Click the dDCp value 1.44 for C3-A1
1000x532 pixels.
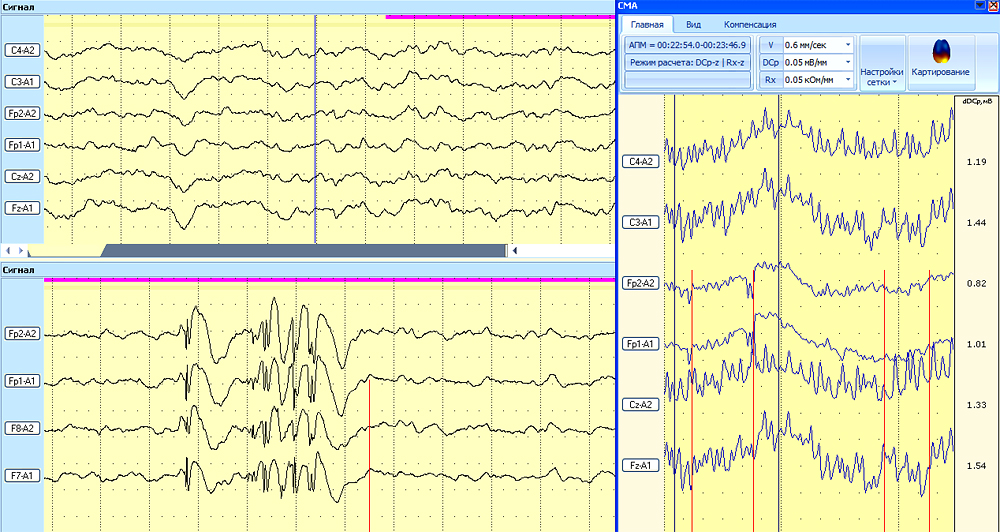(976, 223)
